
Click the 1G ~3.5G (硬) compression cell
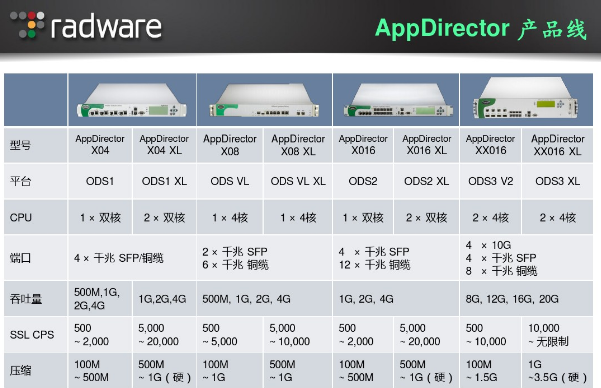[558, 371]
